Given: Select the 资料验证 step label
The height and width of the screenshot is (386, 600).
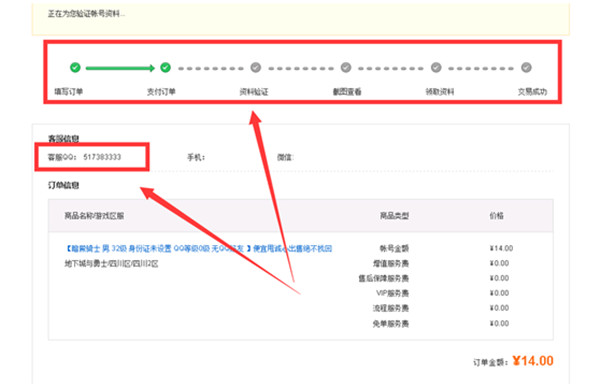Looking at the screenshot, I should [254, 92].
